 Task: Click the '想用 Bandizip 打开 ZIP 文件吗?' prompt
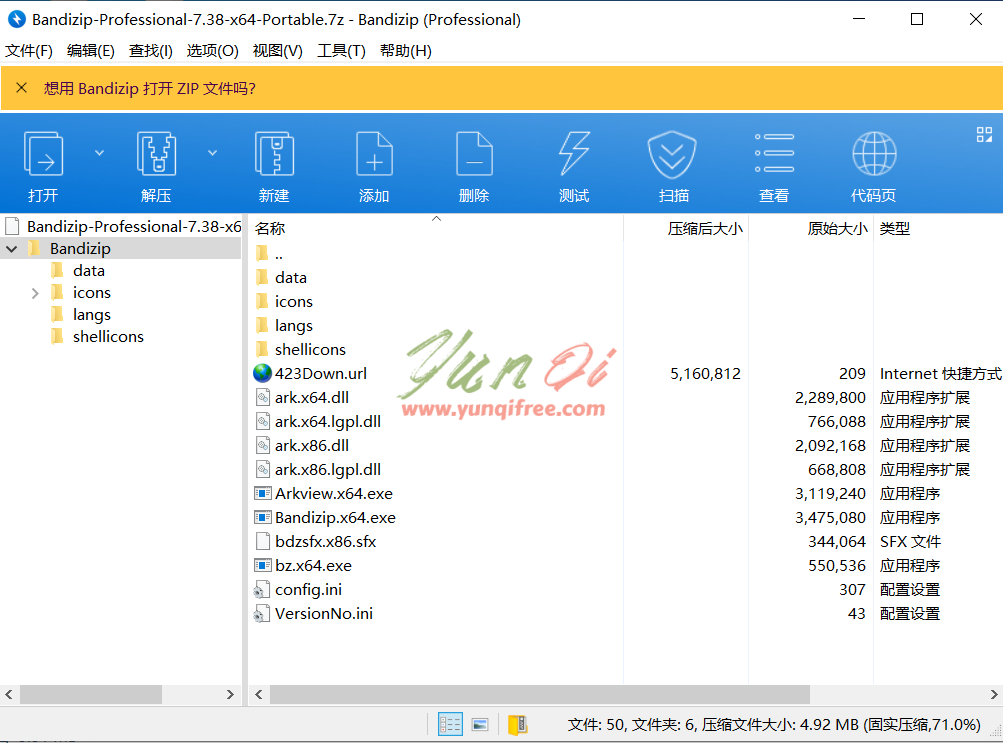click(150, 88)
